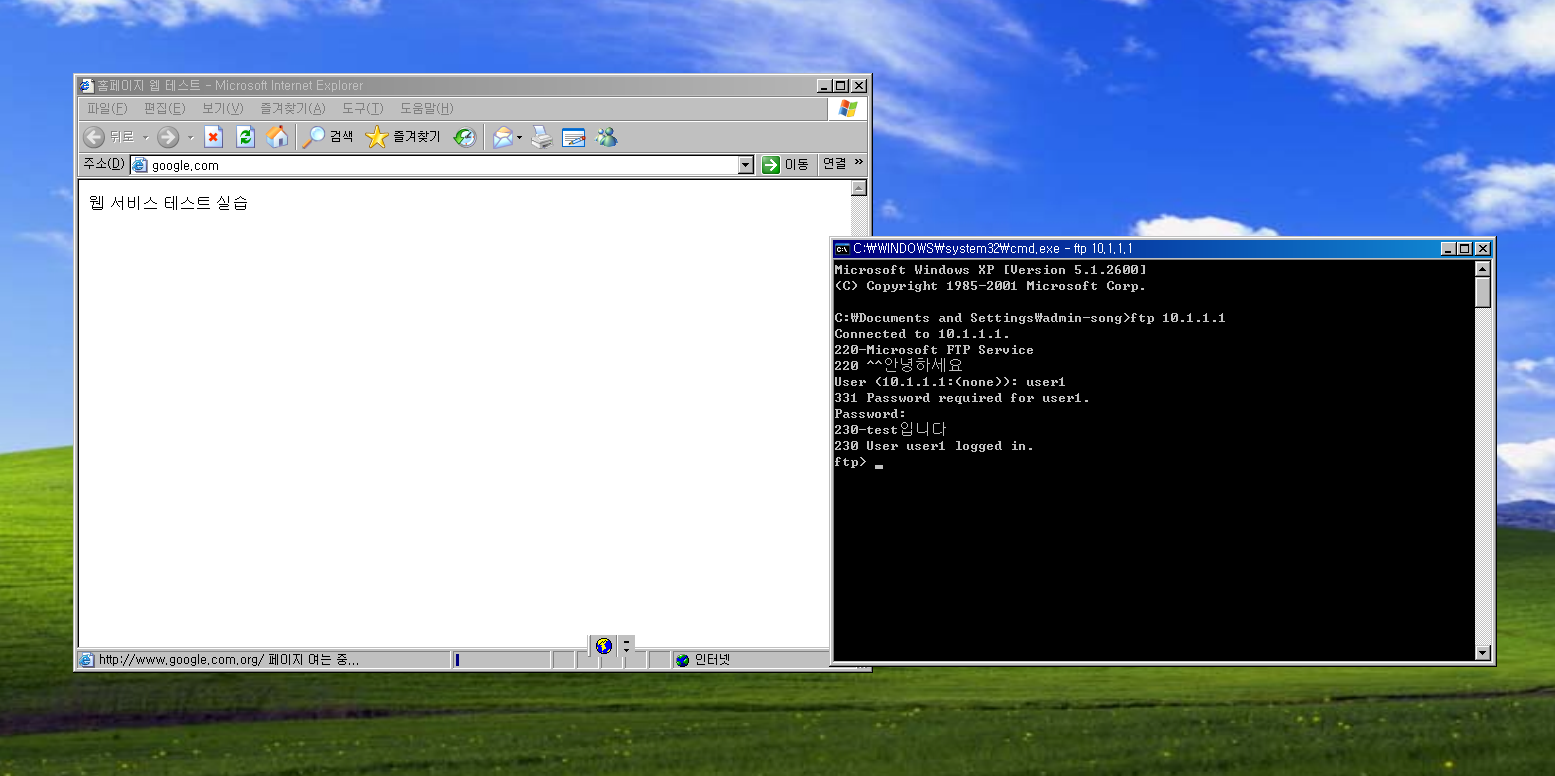This screenshot has width=1555, height=776.
Task: Click cmd window scroll up arrow
Action: click(1483, 269)
